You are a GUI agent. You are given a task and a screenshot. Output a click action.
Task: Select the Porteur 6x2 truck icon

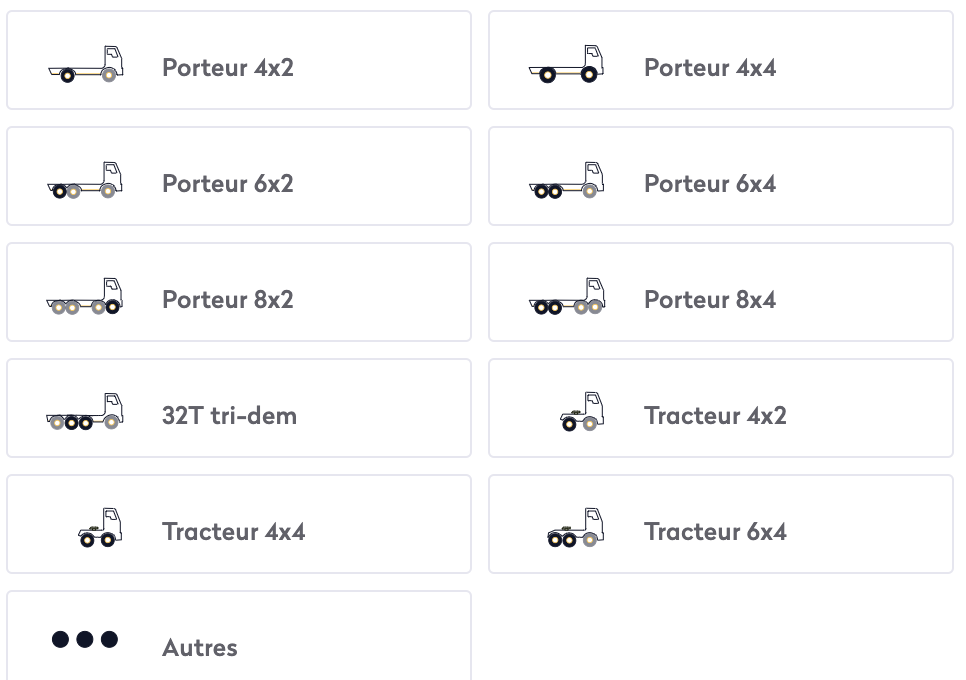[86, 180]
